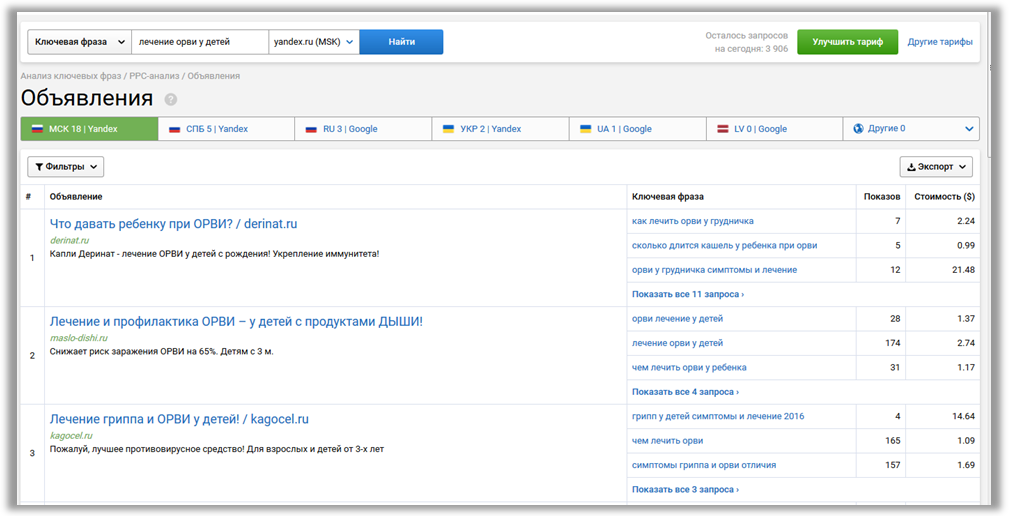Click the Стоимость ($) column header
The width and height of the screenshot is (1010, 516).
pos(944,196)
